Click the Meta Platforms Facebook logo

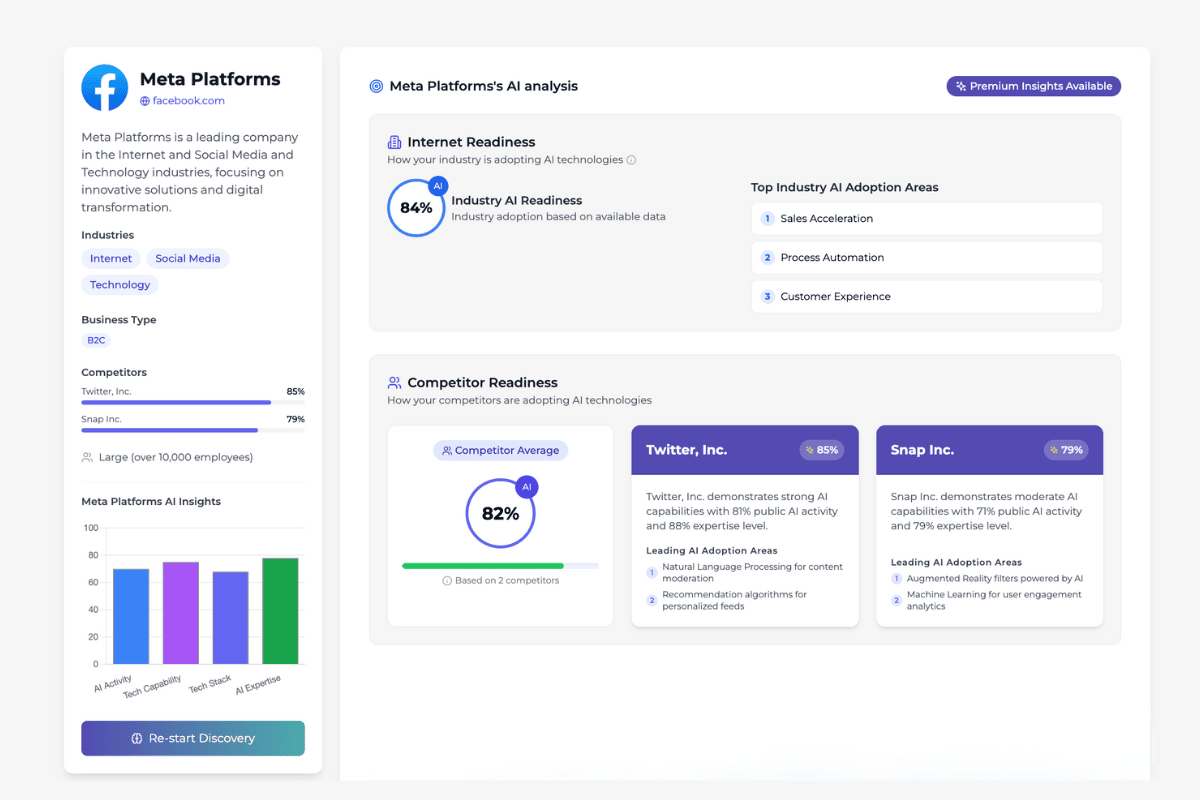pos(105,88)
